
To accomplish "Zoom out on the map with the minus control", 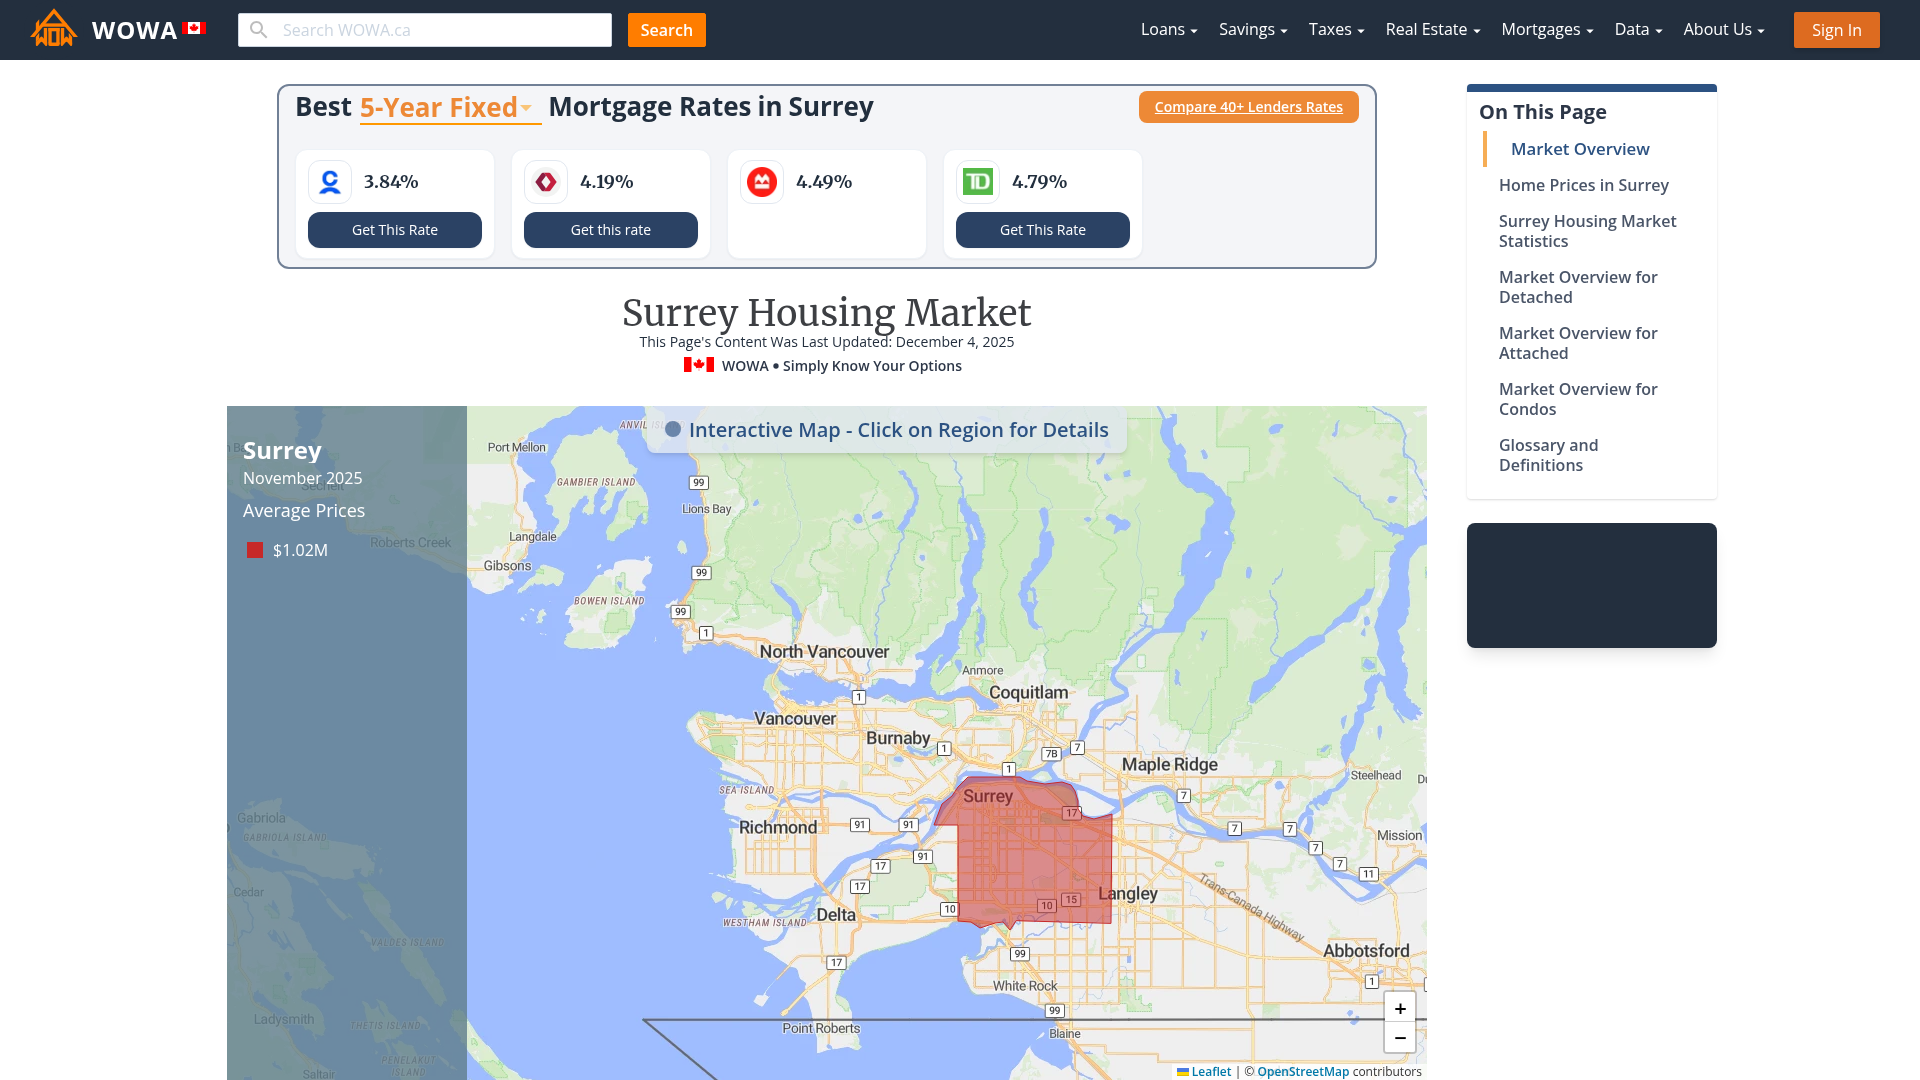I will (1400, 1037).
